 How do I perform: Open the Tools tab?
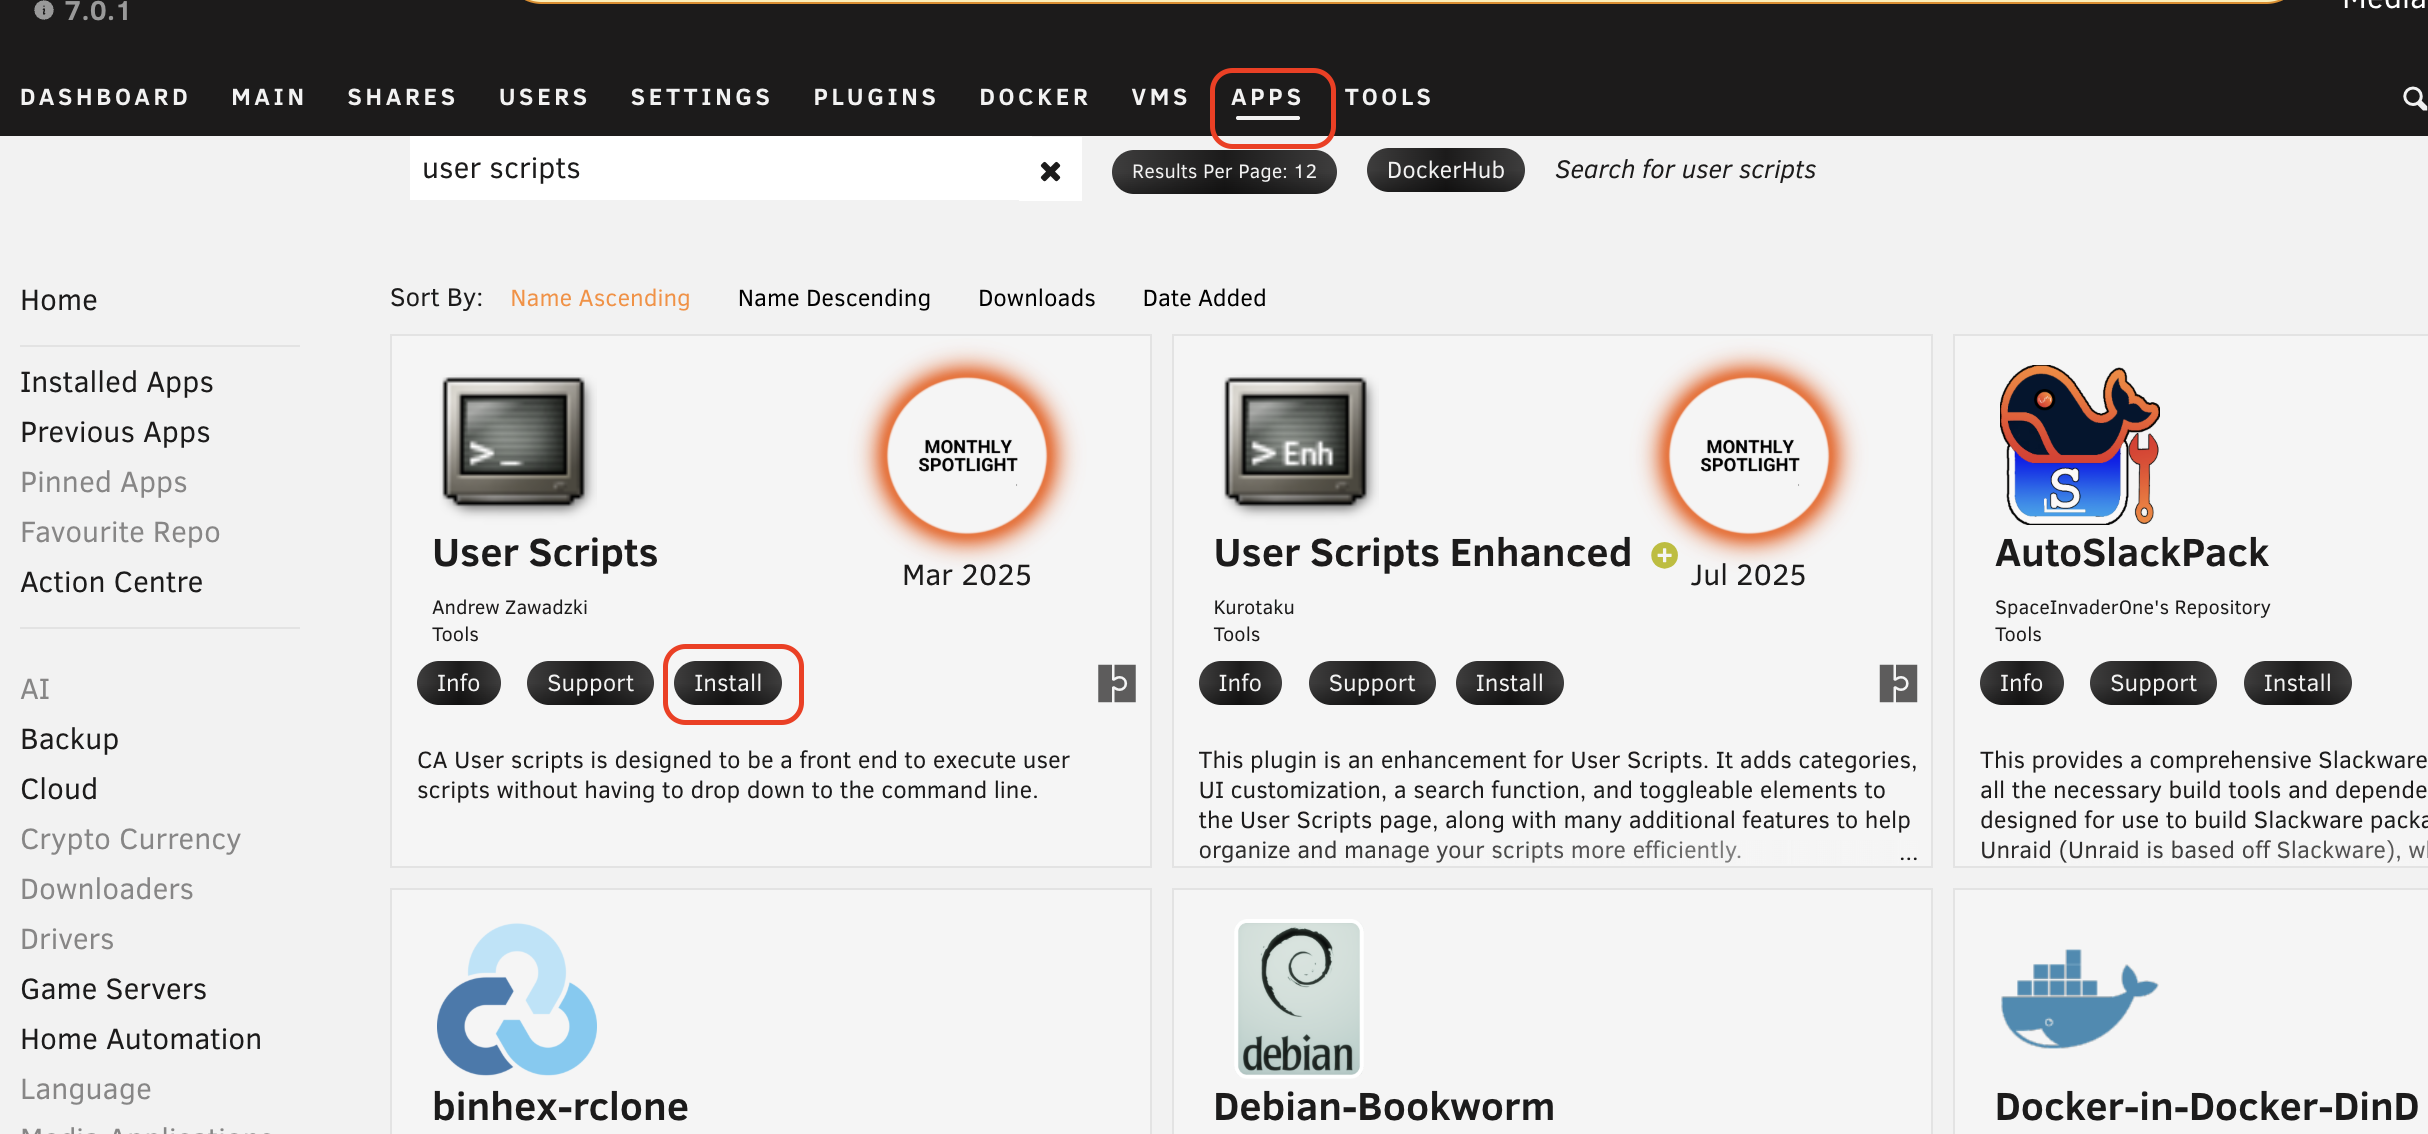[1388, 97]
